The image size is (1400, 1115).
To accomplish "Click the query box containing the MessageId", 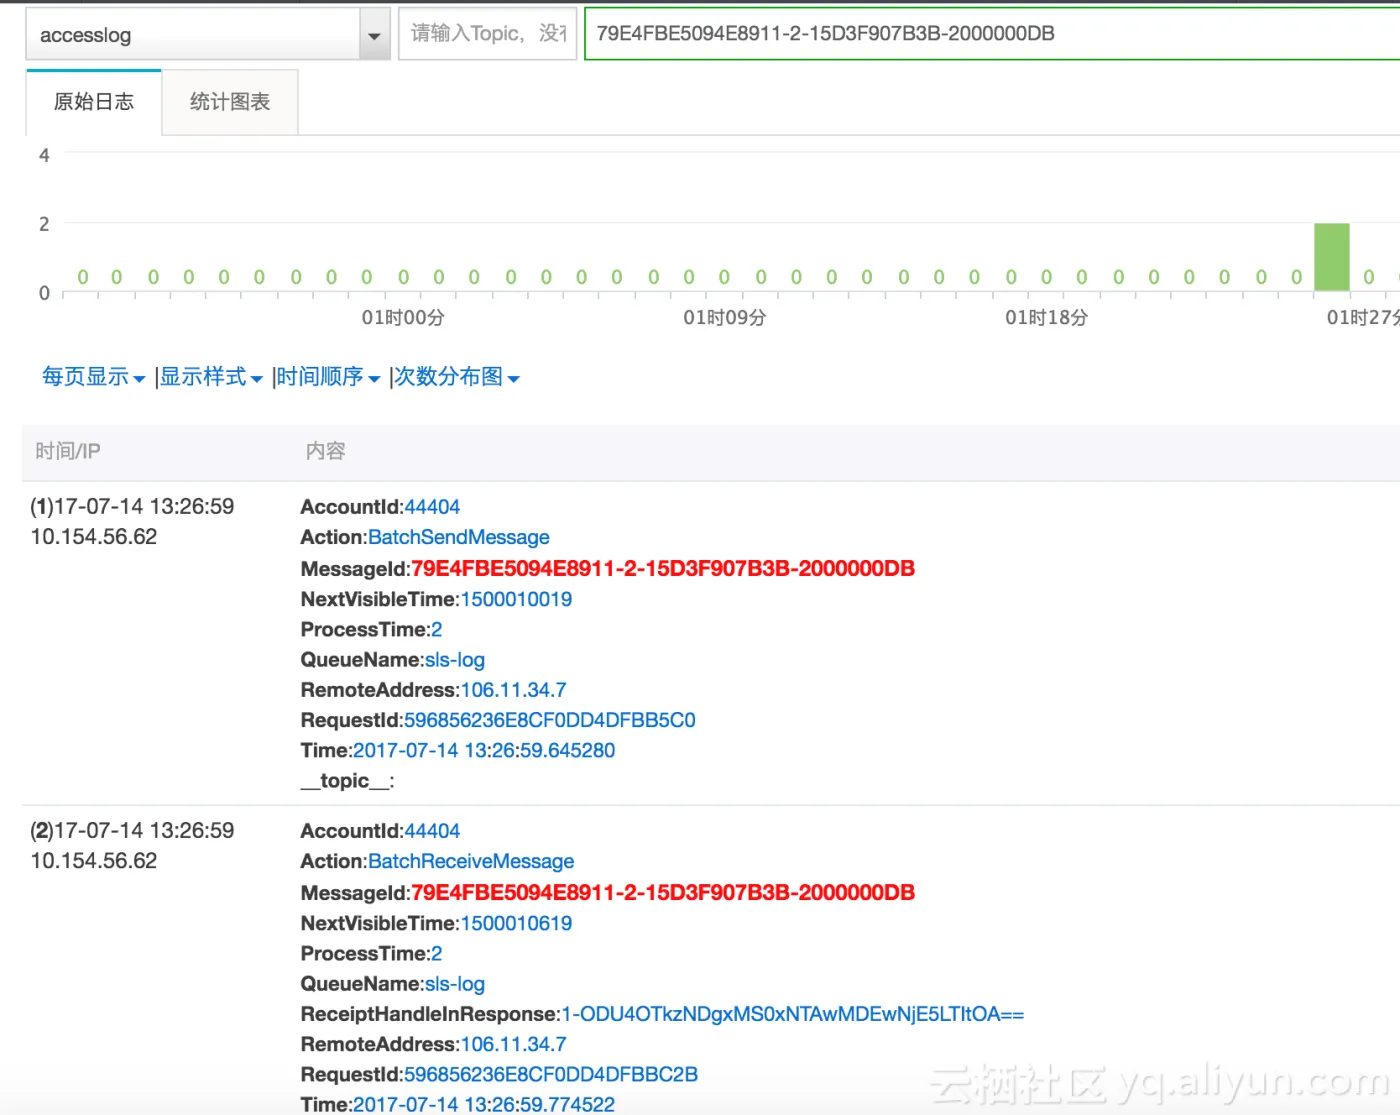I will pyautogui.click(x=992, y=34).
